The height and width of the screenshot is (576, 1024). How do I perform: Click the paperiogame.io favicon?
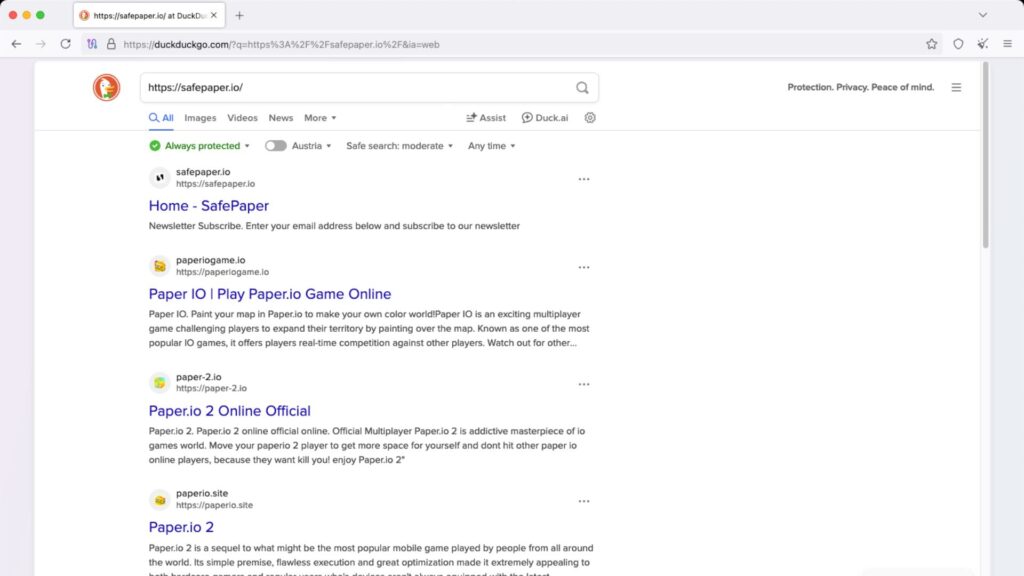[159, 266]
